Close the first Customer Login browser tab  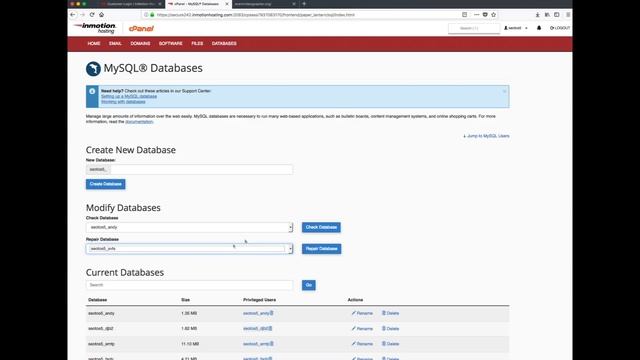coord(160,4)
